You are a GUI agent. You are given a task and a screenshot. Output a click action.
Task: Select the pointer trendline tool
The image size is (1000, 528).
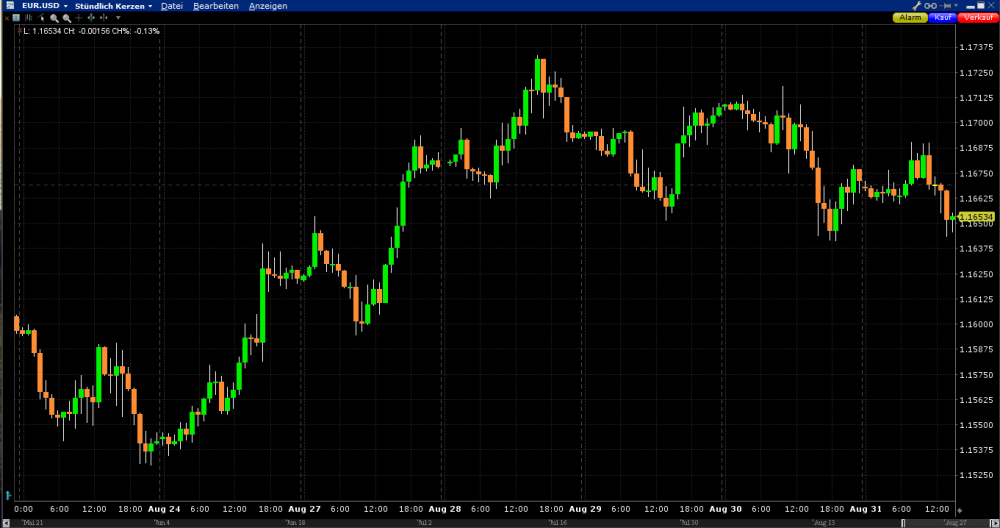[x=41, y=18]
